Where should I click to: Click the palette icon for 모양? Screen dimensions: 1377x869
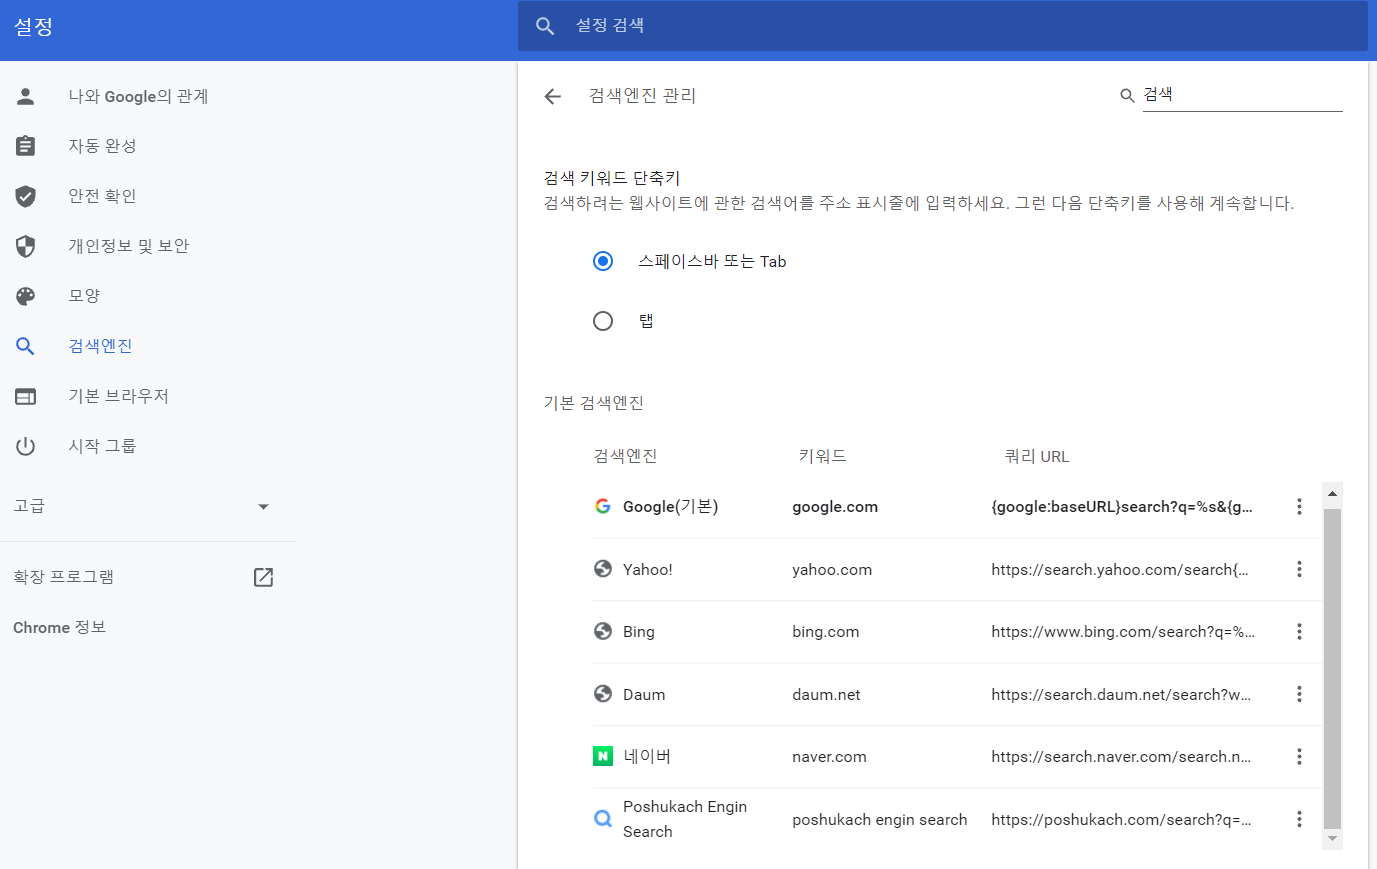pos(26,296)
